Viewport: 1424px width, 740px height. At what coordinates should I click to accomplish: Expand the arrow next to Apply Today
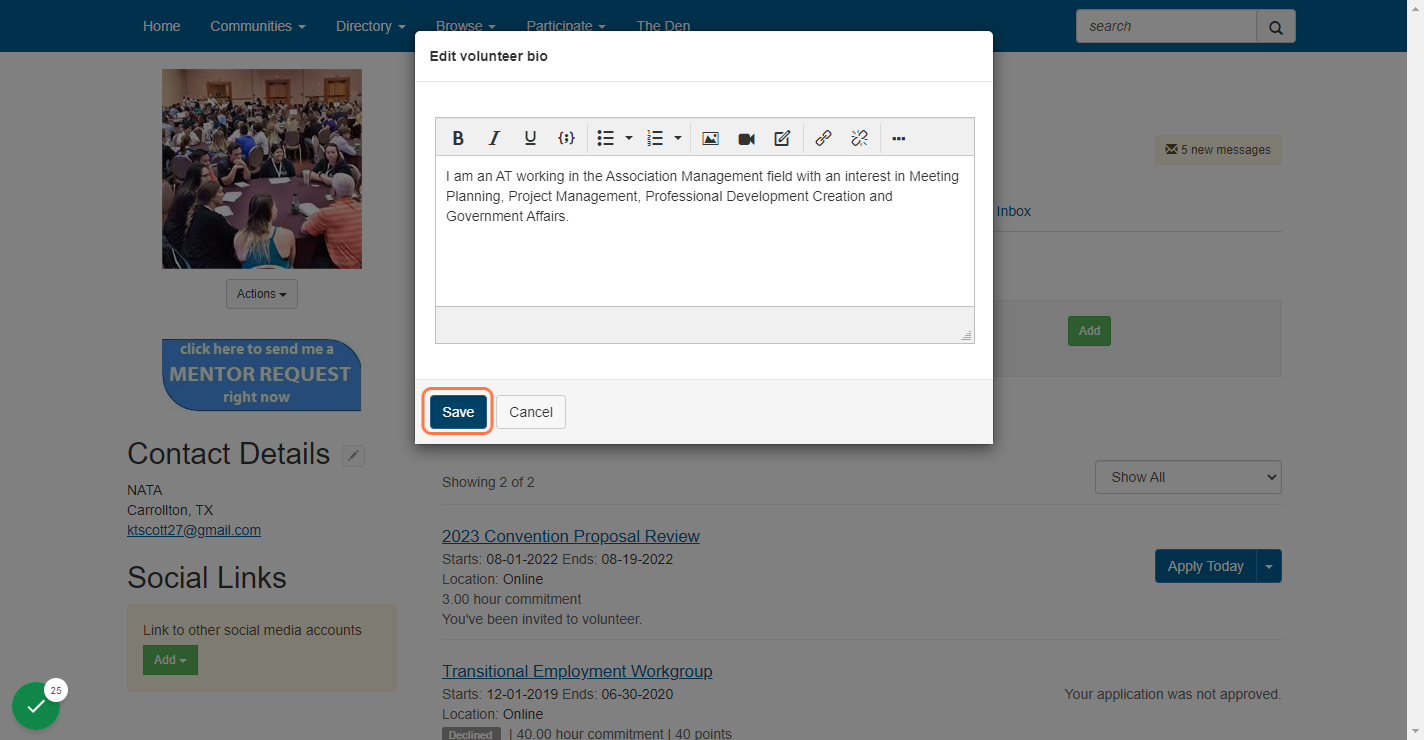(x=1269, y=566)
